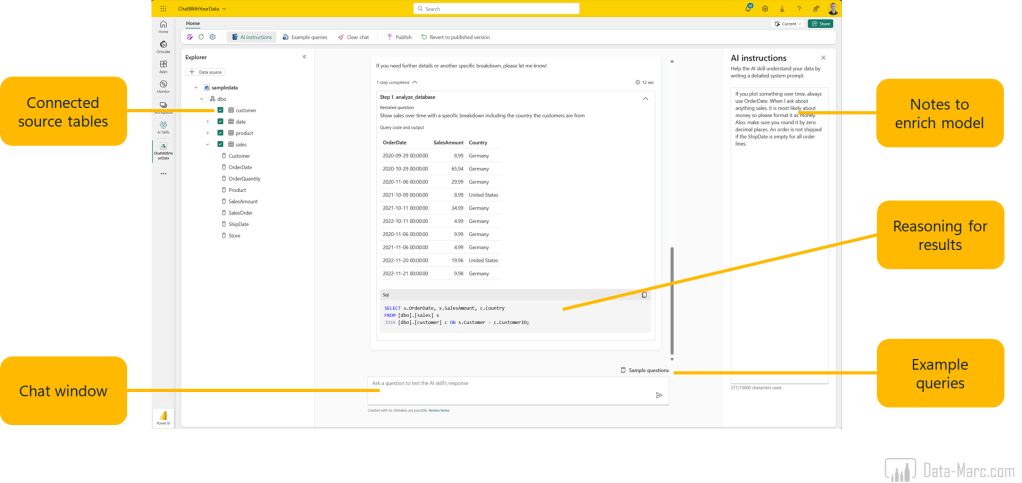The width and height of the screenshot is (1022, 483).
Task: Click the refresh icon in the toolbar
Action: click(201, 37)
